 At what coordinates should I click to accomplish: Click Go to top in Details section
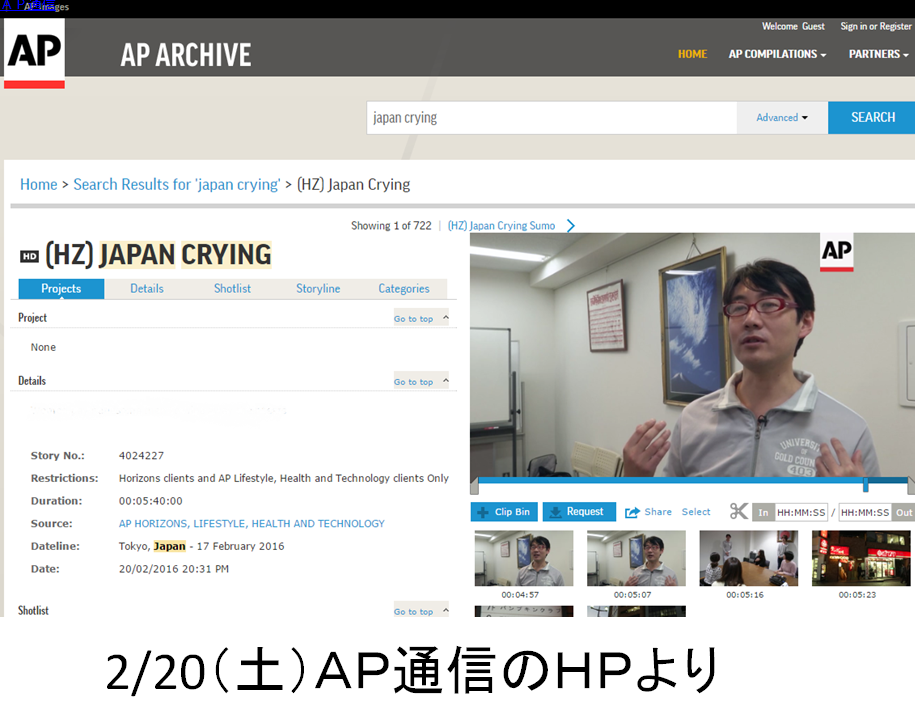point(413,382)
